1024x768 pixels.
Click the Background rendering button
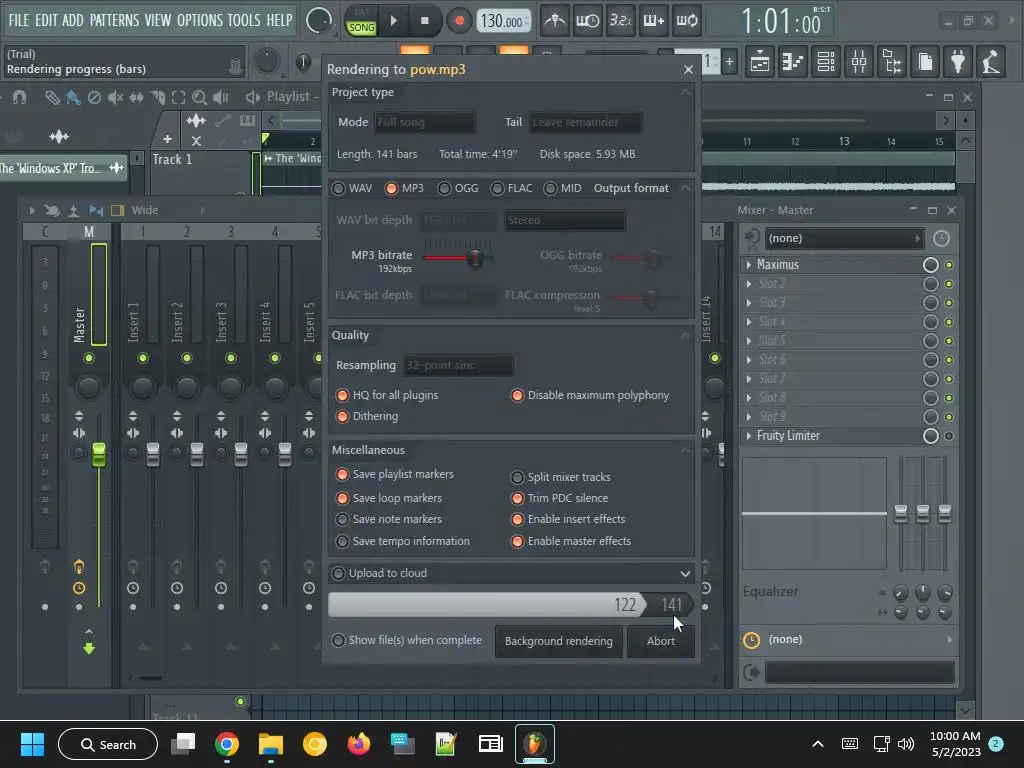[x=559, y=641]
